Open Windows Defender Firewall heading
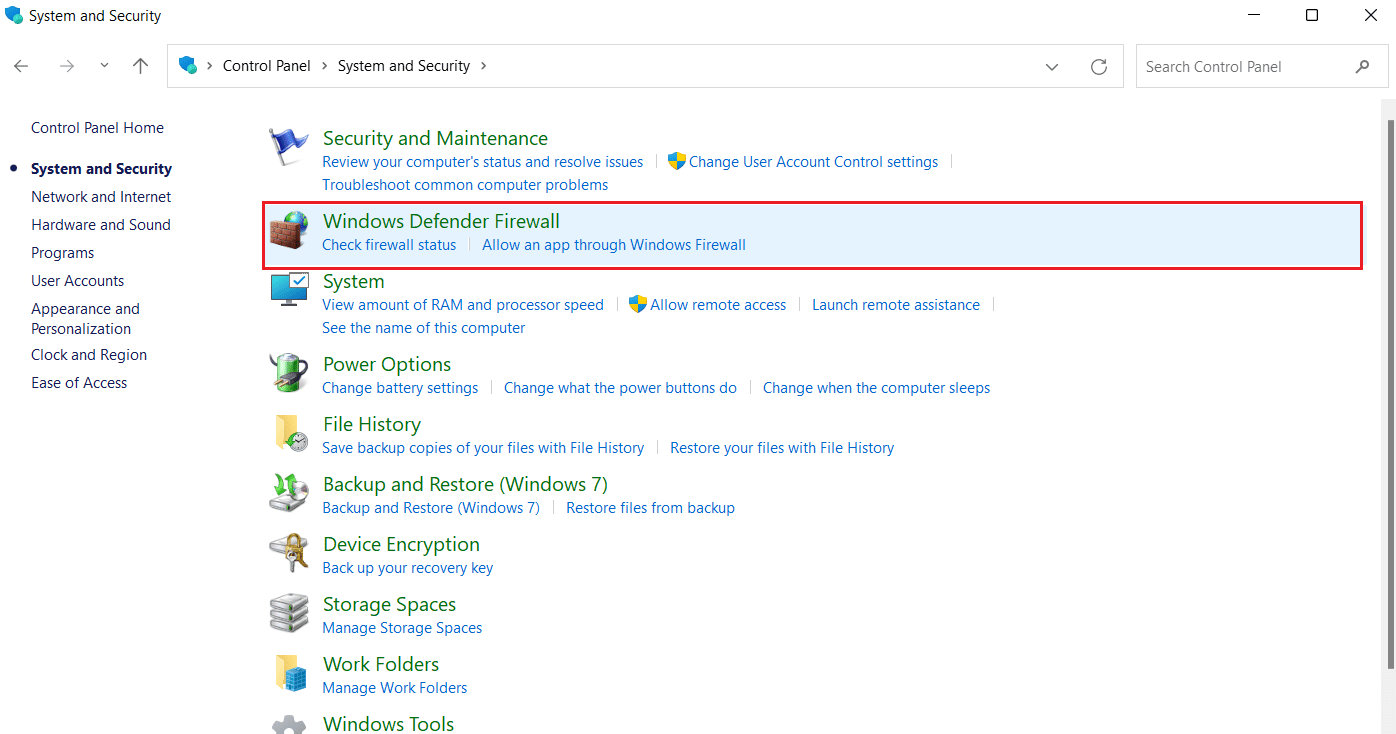 click(x=441, y=221)
